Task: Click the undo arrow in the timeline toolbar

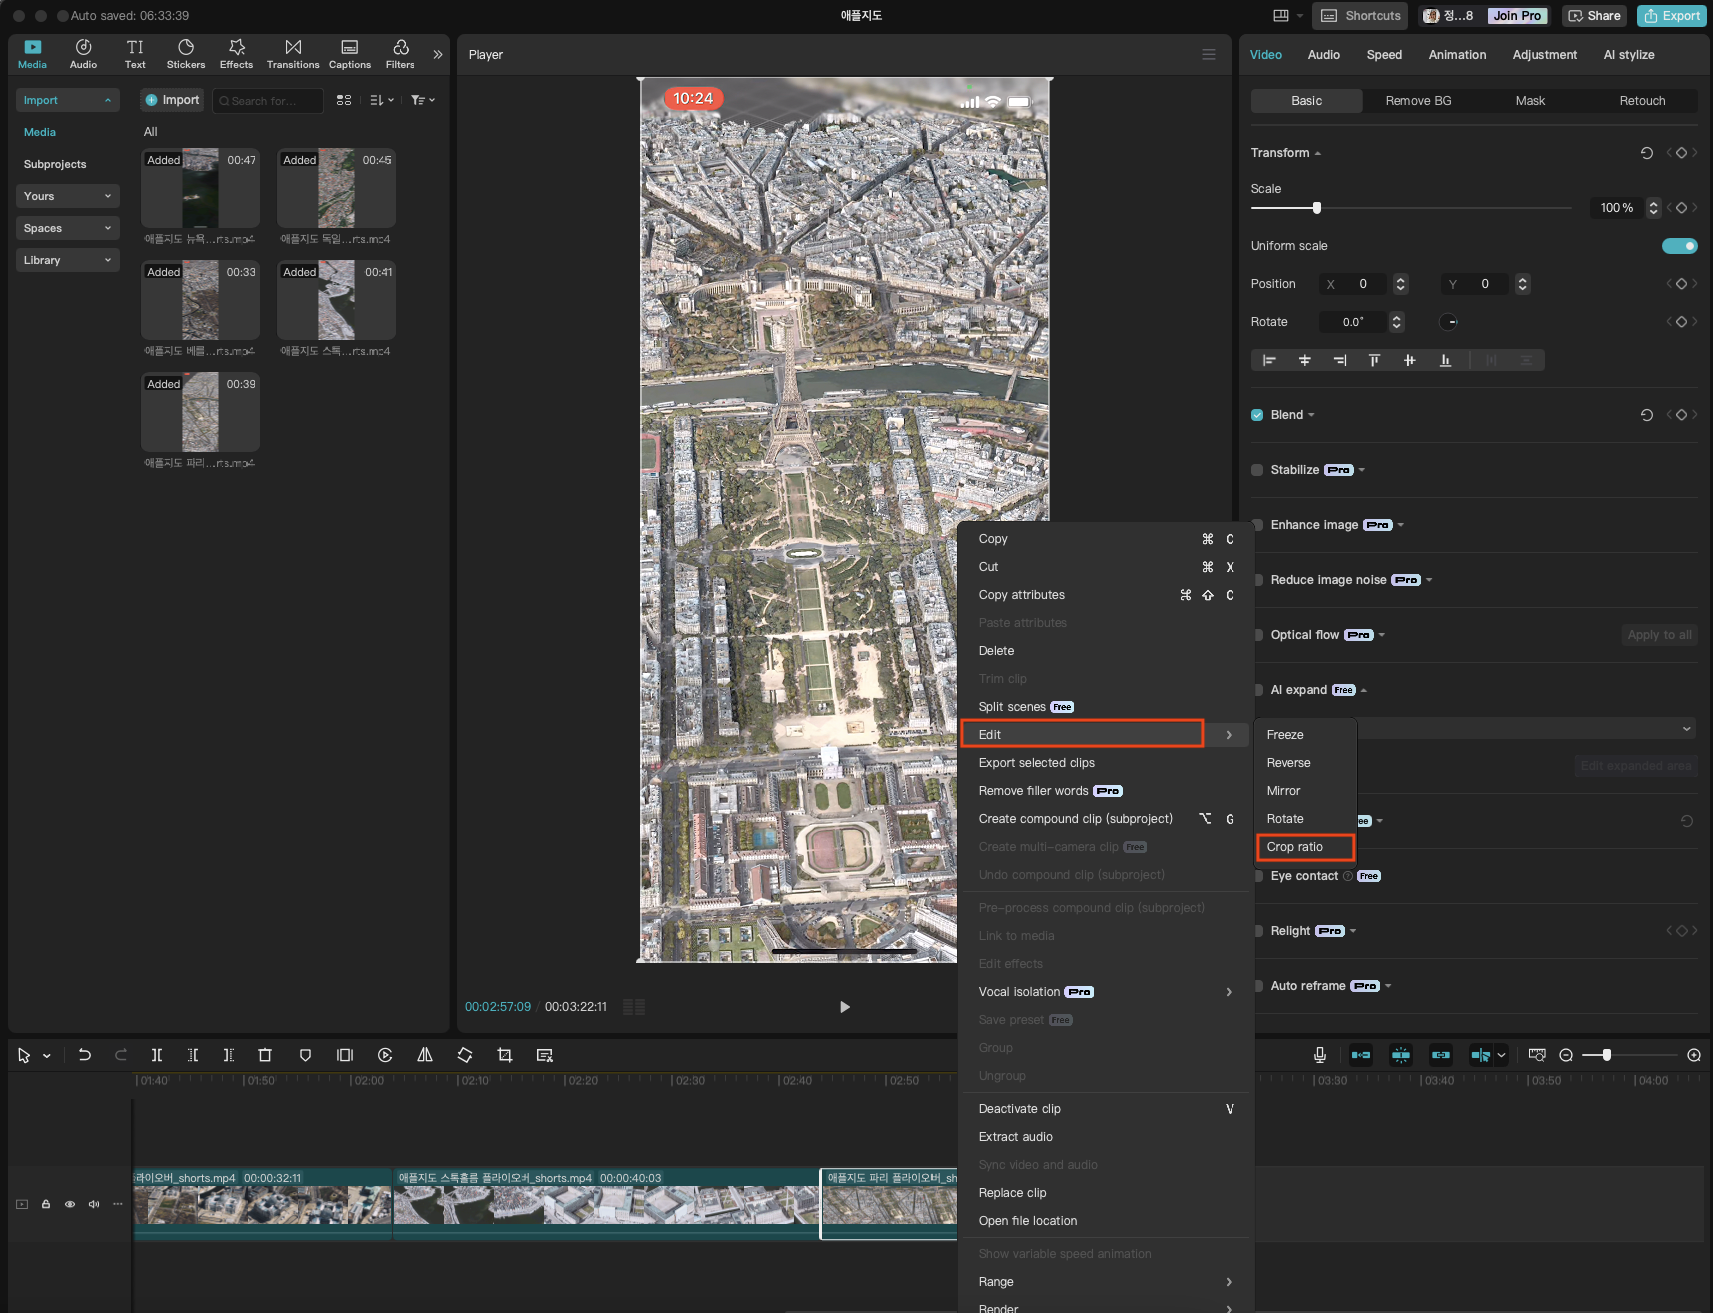Action: (85, 1055)
